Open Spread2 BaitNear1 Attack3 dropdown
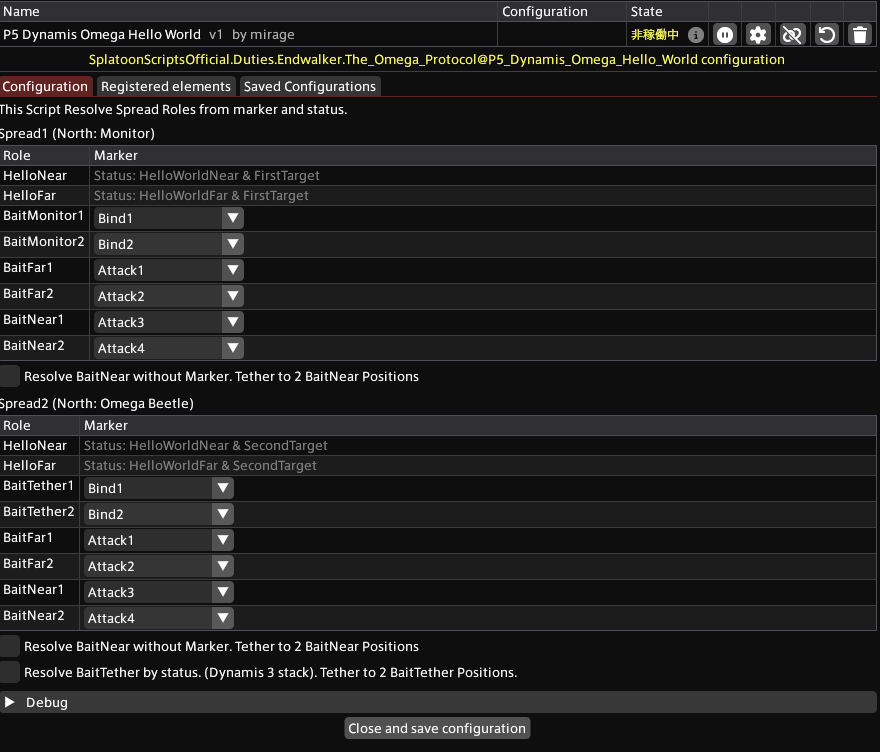 [159, 592]
